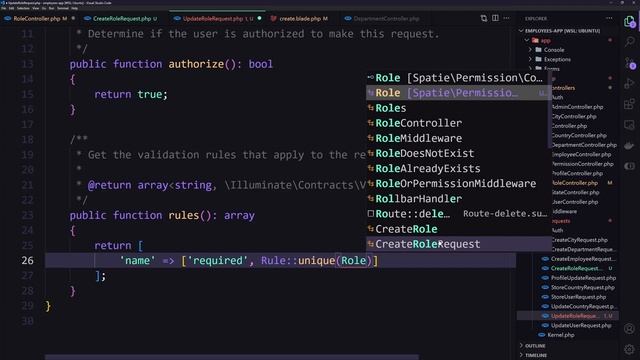The height and width of the screenshot is (360, 640).
Task: Open the Terminal menu
Action: point(63,8)
